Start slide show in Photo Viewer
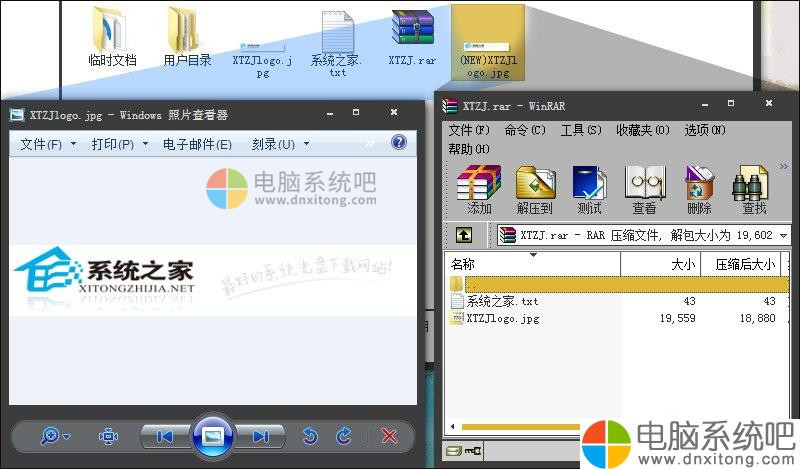Screen dimensions: 800x469 tap(213, 436)
